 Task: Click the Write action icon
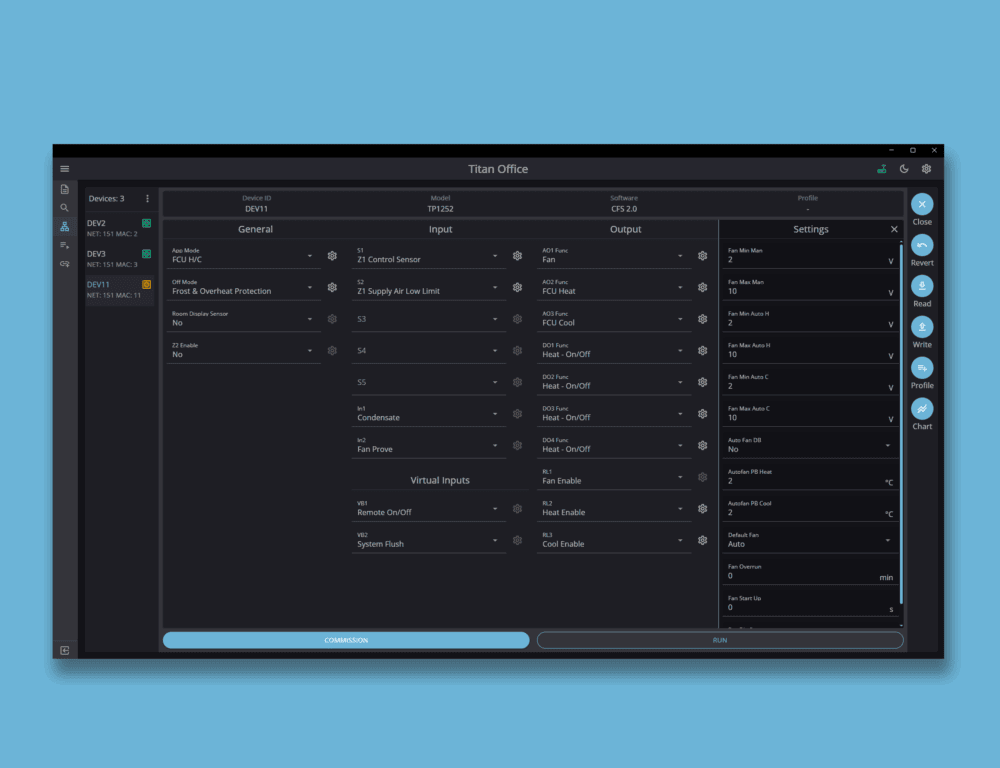click(x=921, y=328)
